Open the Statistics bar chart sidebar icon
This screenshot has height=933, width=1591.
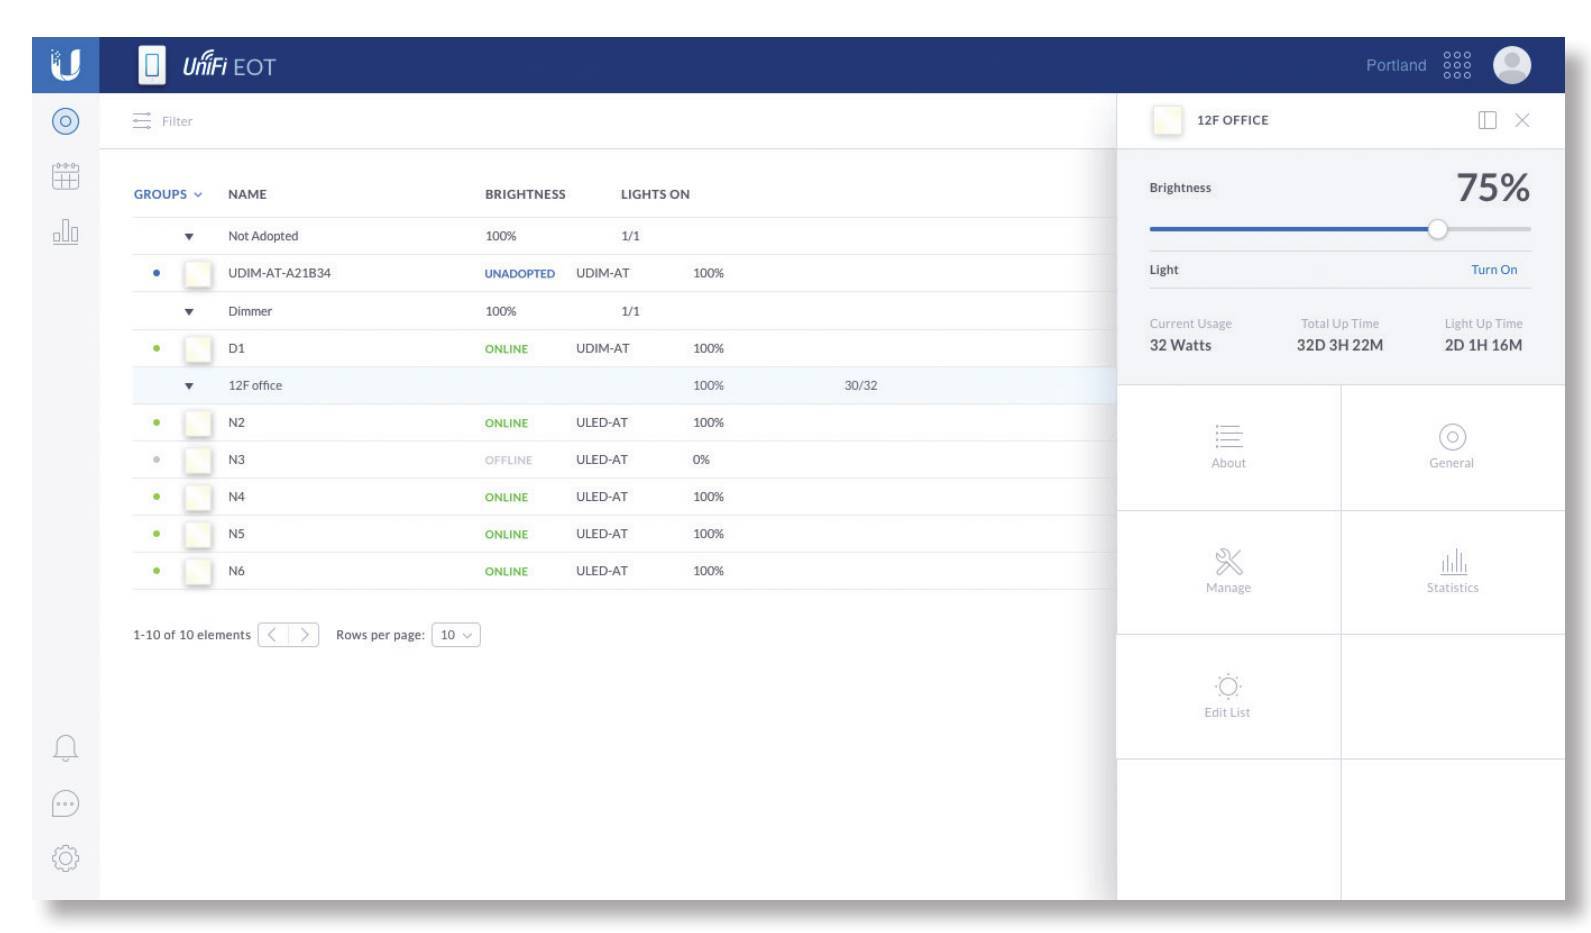click(x=65, y=232)
